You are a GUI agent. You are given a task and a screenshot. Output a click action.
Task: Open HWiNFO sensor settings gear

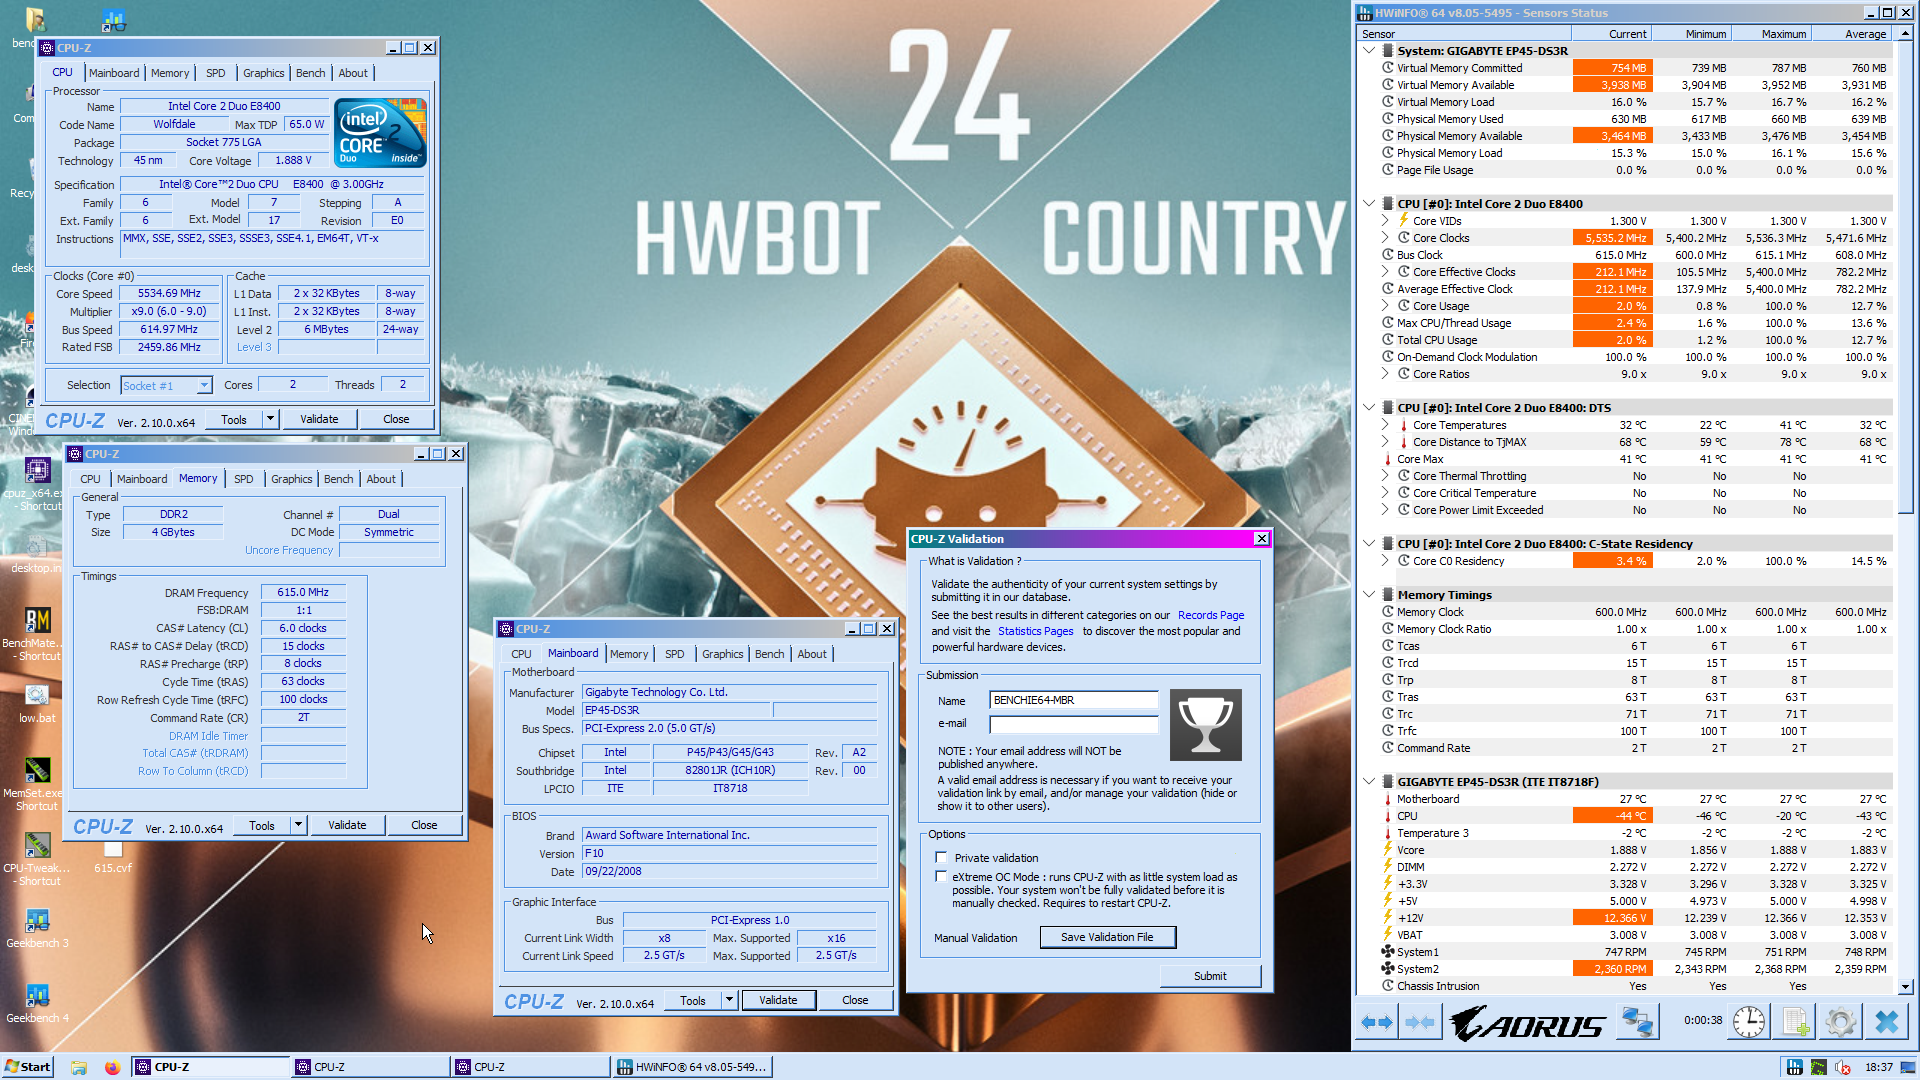coord(1841,1022)
